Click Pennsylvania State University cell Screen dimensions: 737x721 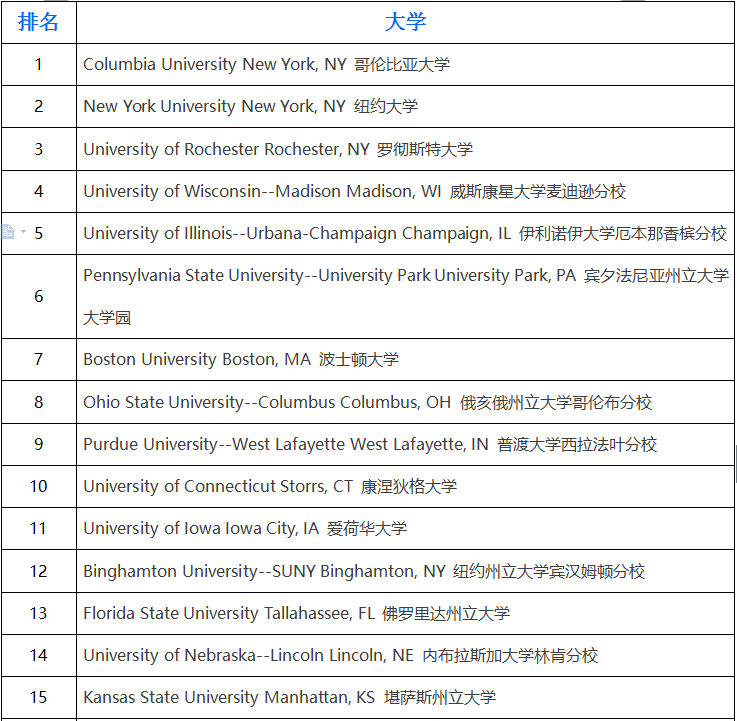405,297
